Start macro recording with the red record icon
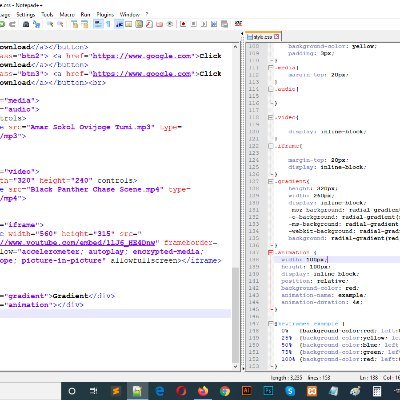The height and width of the screenshot is (400, 400). [183, 24]
